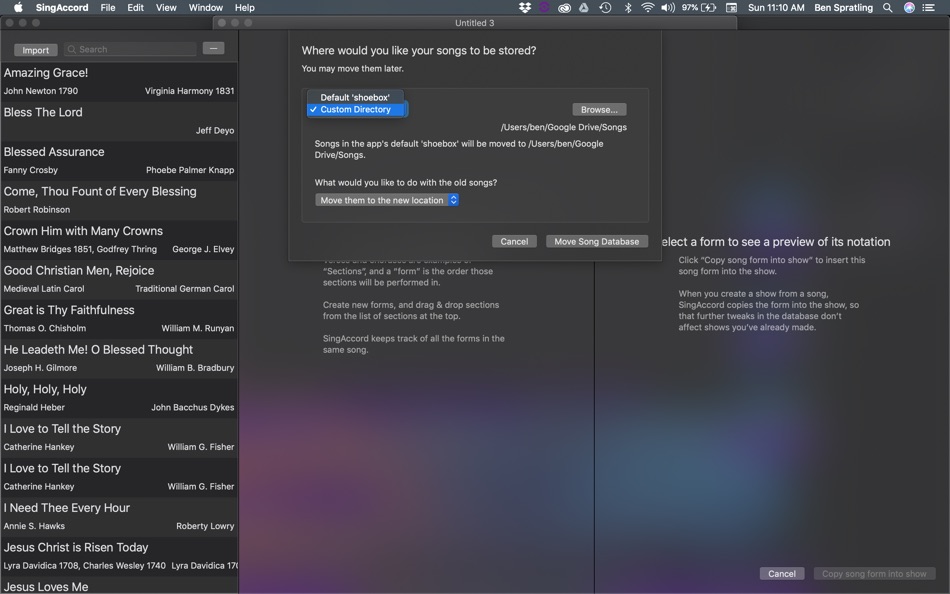Click the keyboard input menu icon
The height and width of the screenshot is (594, 950).
[731, 7]
